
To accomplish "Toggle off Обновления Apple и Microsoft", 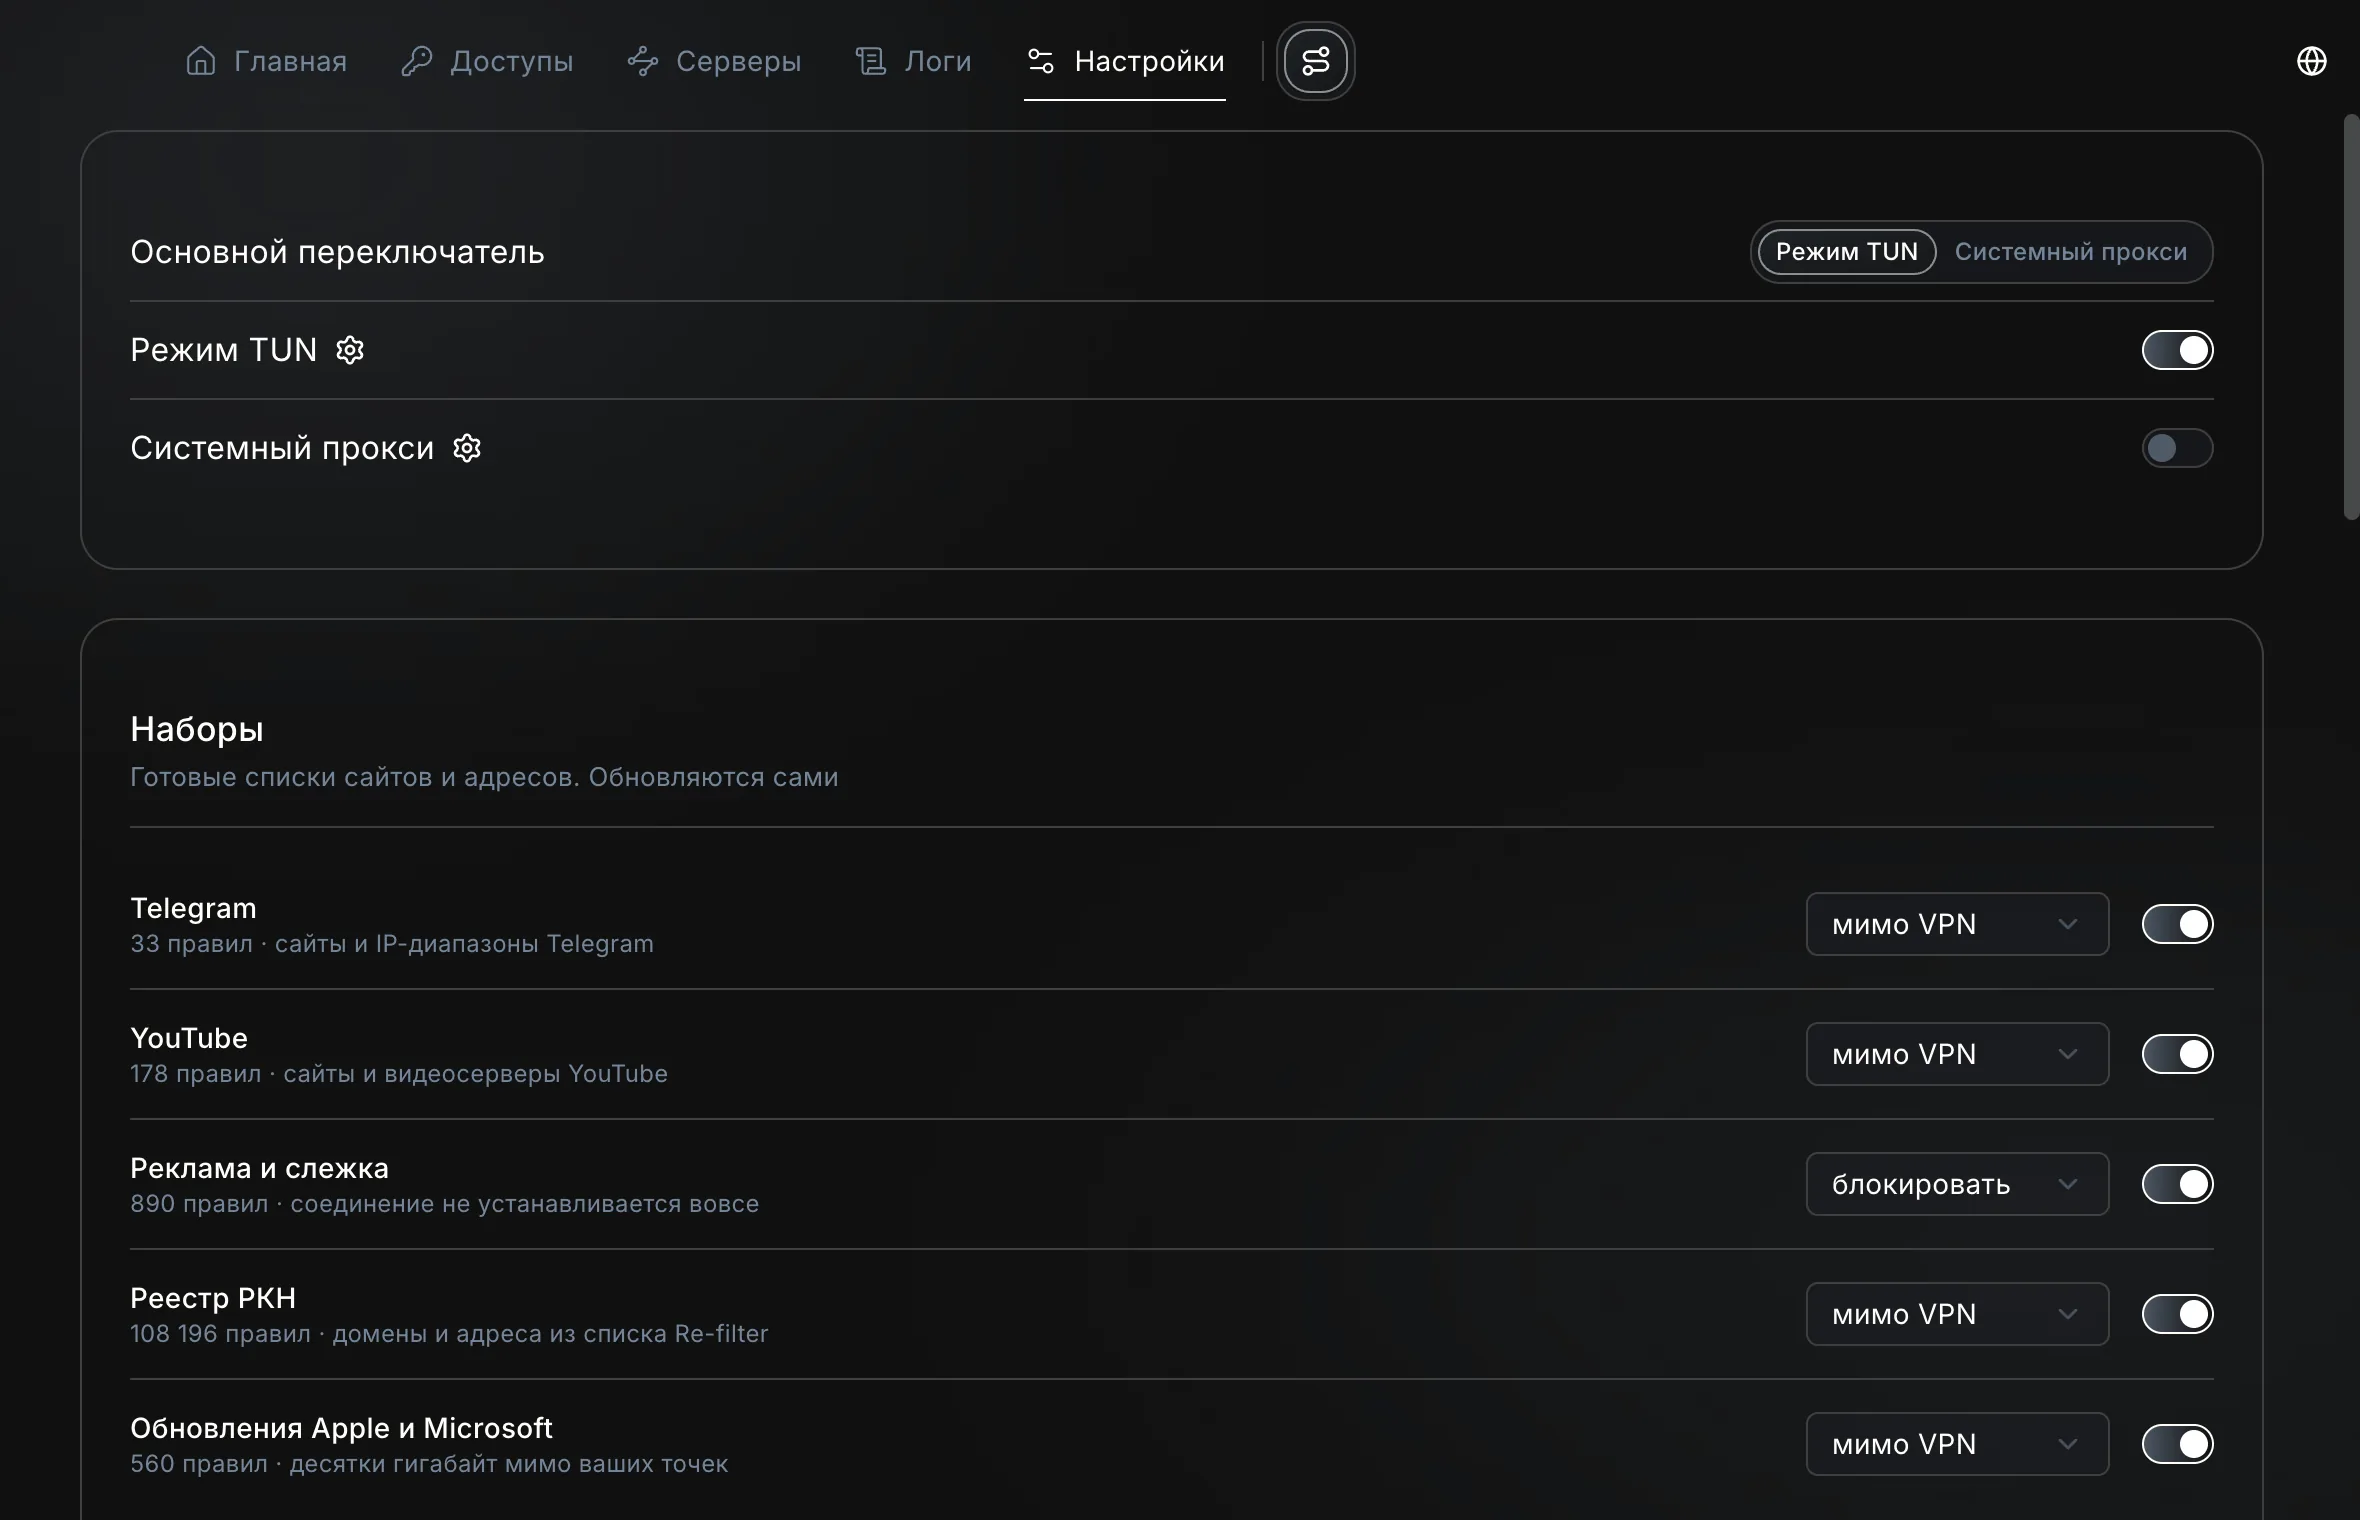I will pyautogui.click(x=2177, y=1444).
